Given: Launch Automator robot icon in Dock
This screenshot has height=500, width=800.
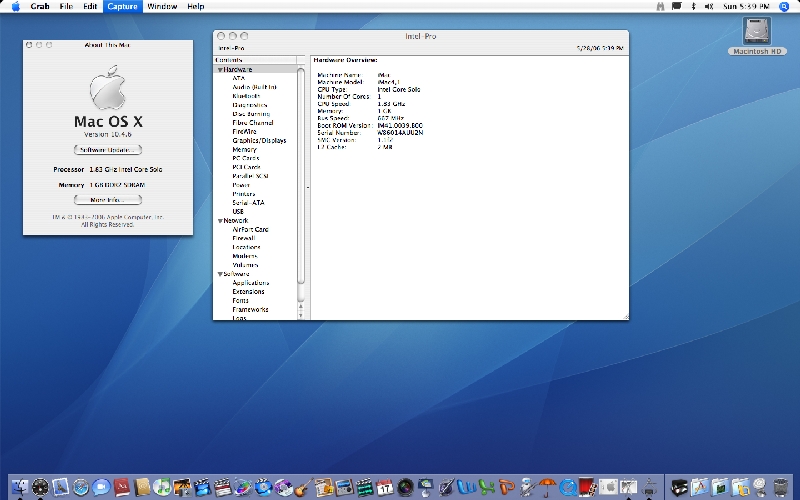Looking at the screenshot, I should coord(528,487).
